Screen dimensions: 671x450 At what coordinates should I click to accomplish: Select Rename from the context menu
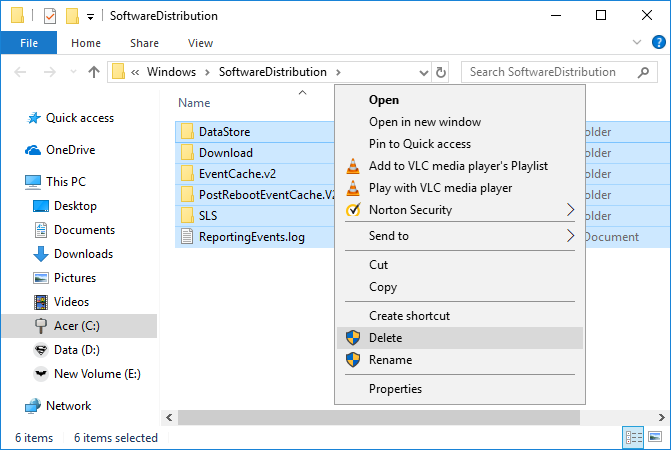pos(389,360)
